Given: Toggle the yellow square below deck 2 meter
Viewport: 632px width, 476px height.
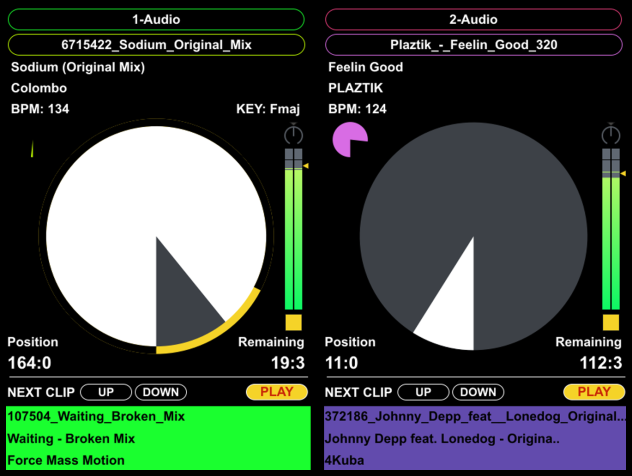Looking at the screenshot, I should 611,322.
